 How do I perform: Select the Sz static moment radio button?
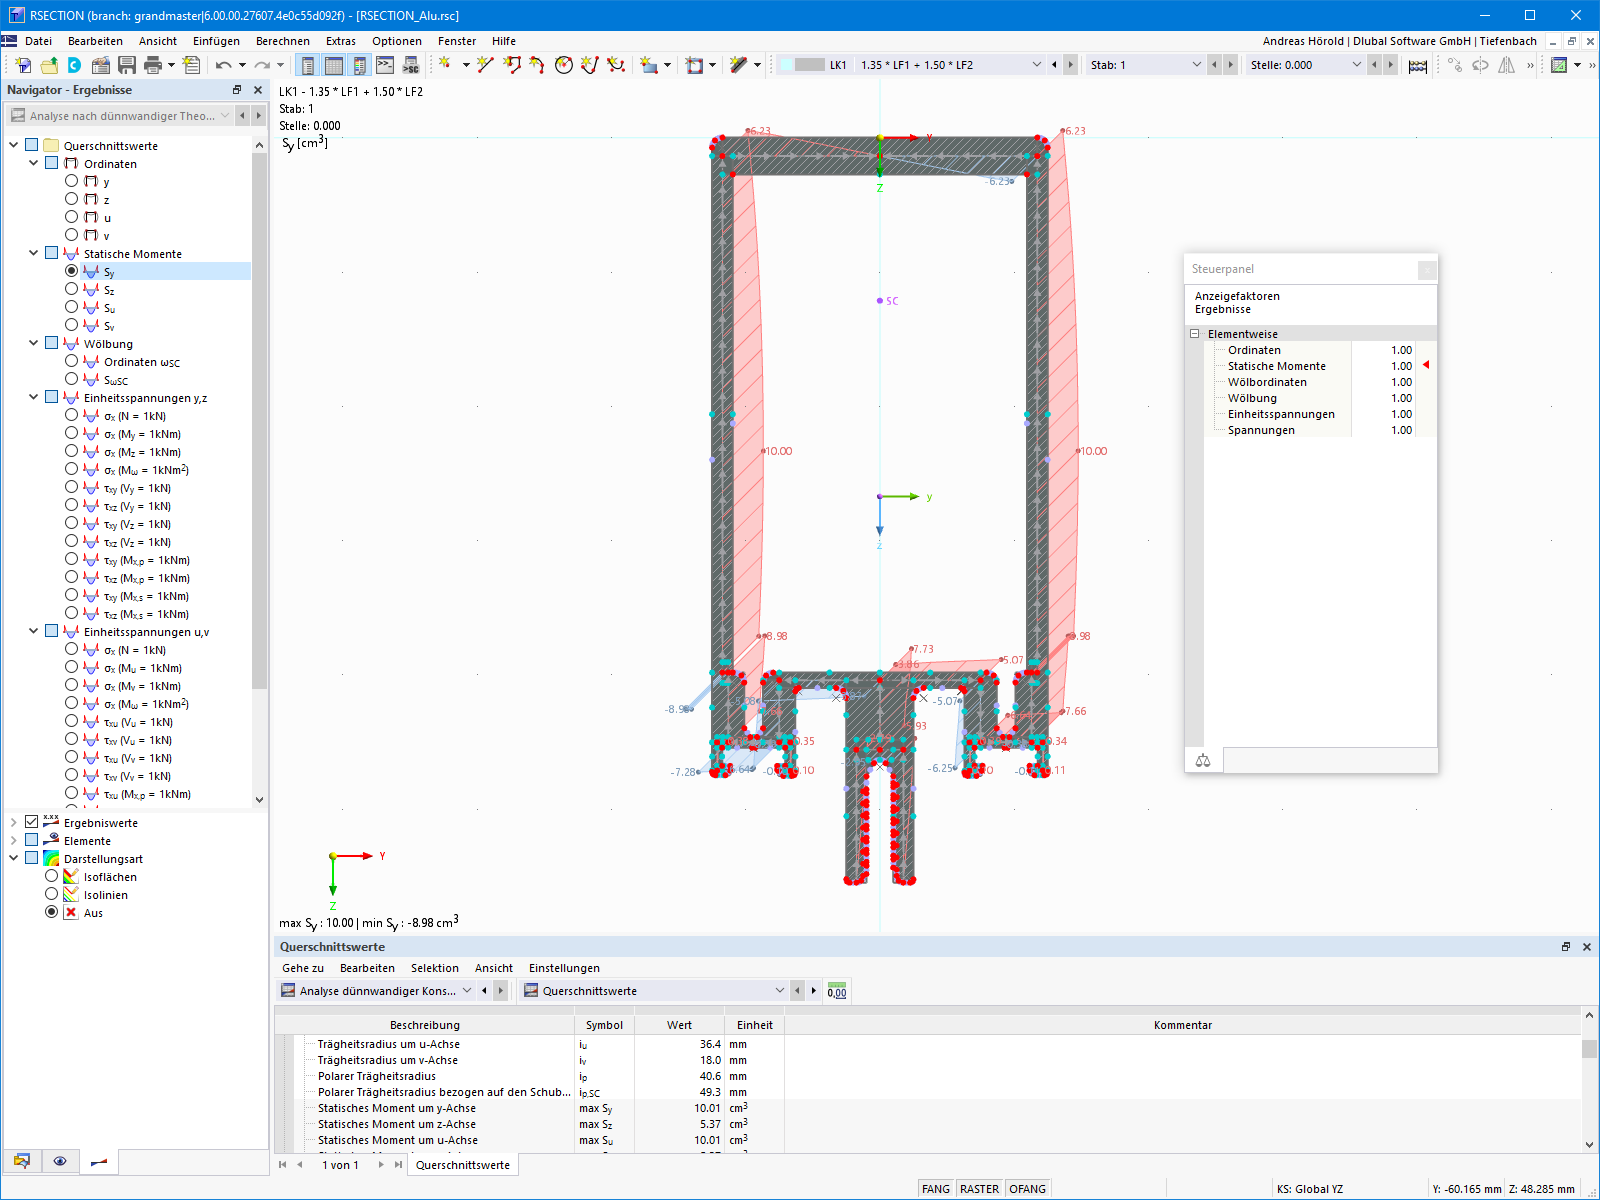71,289
